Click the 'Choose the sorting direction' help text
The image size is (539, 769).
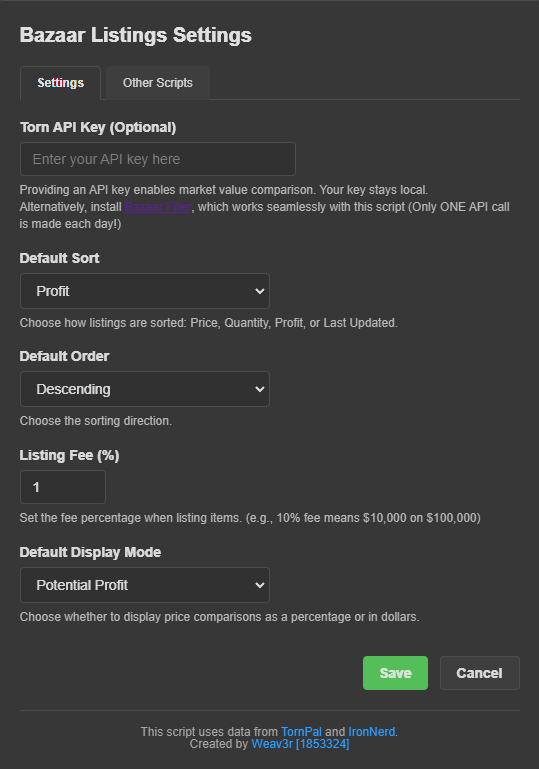[x=96, y=421]
